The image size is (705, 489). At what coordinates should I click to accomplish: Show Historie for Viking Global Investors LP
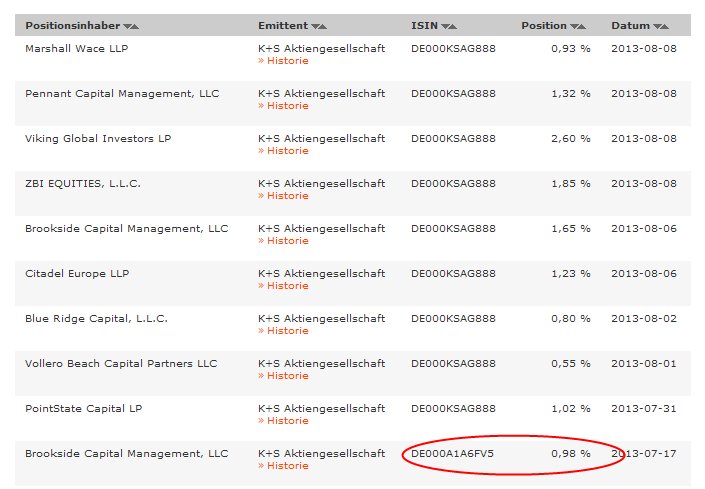(283, 151)
